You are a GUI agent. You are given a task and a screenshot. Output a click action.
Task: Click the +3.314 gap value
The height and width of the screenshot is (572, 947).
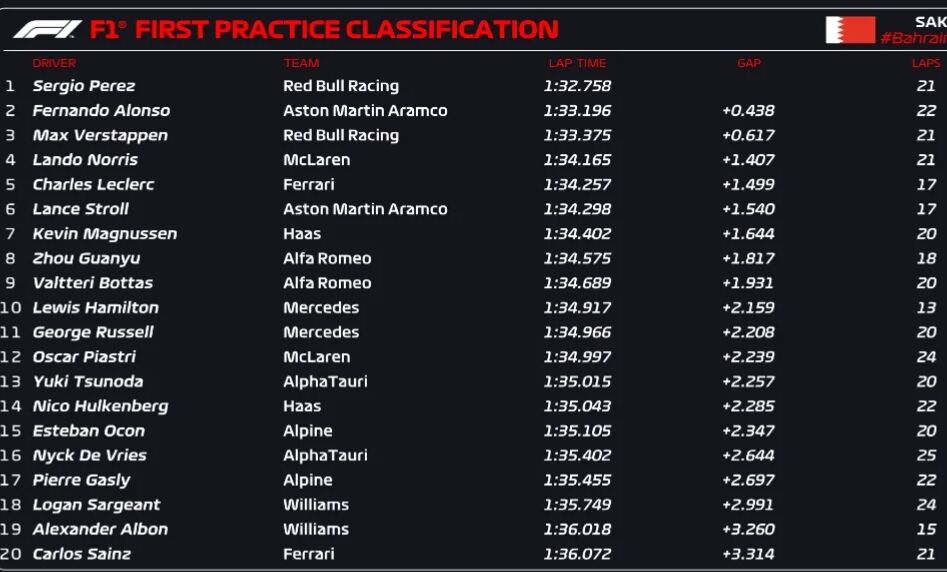748,554
